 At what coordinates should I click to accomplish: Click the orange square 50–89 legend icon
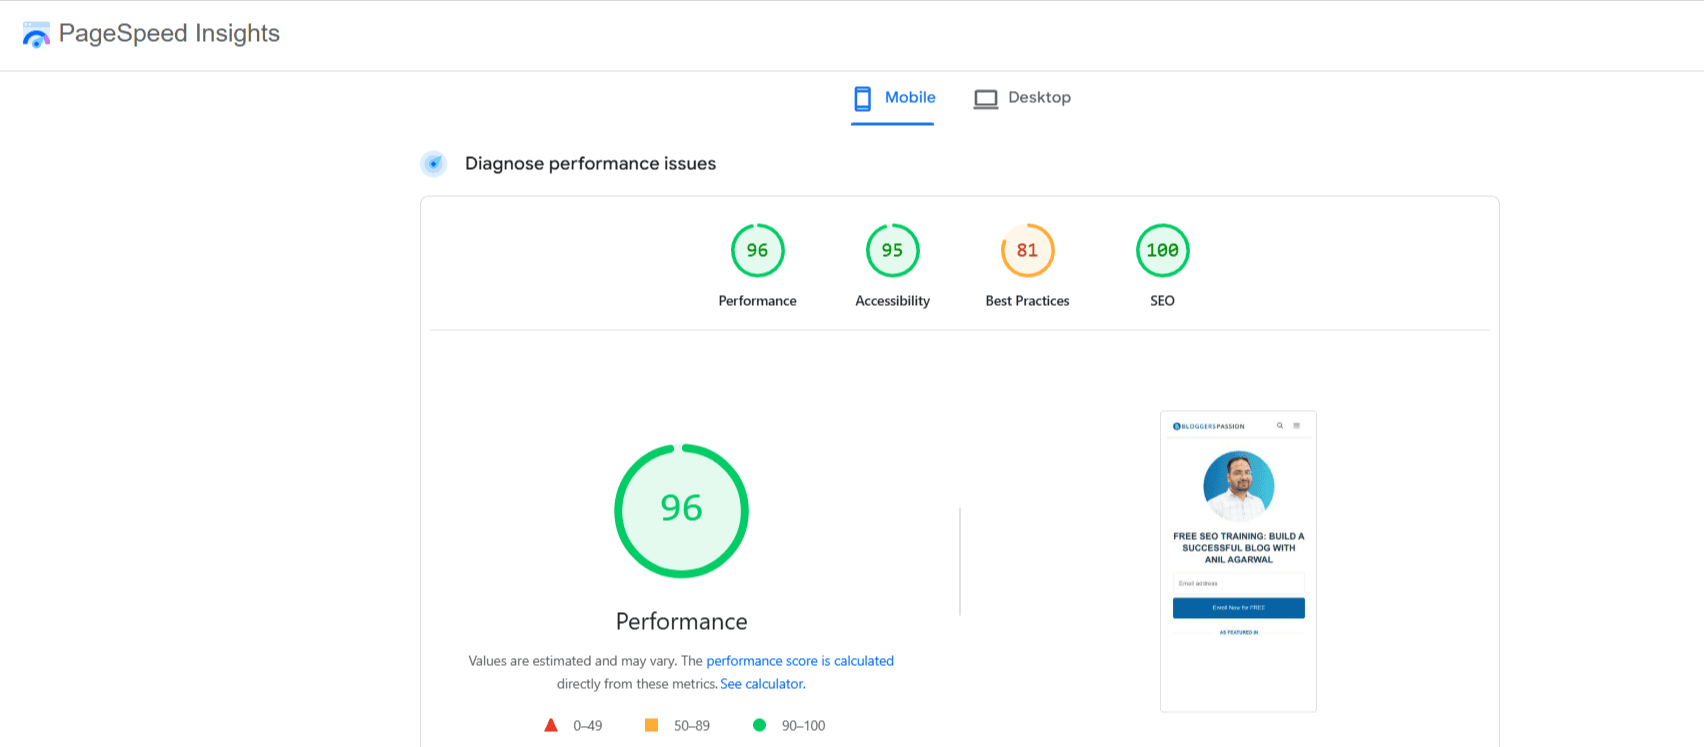tap(651, 726)
